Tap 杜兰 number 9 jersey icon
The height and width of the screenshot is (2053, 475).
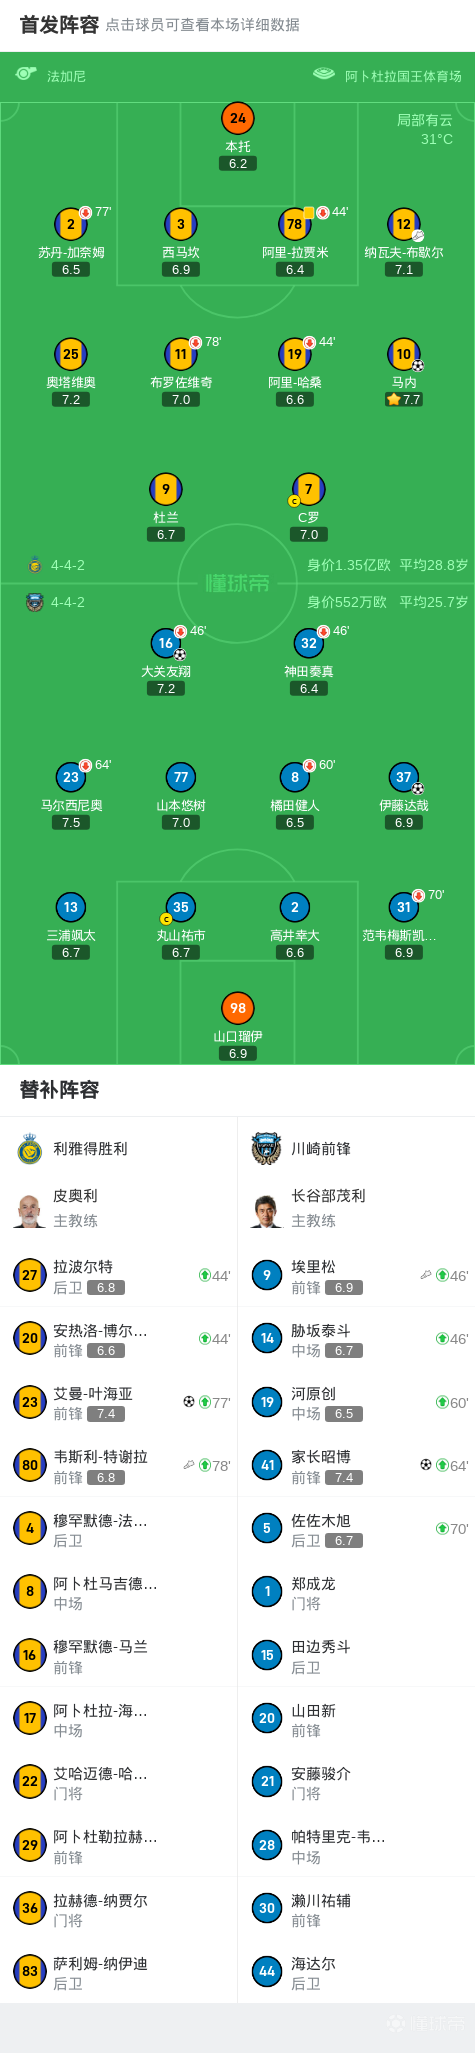[166, 489]
